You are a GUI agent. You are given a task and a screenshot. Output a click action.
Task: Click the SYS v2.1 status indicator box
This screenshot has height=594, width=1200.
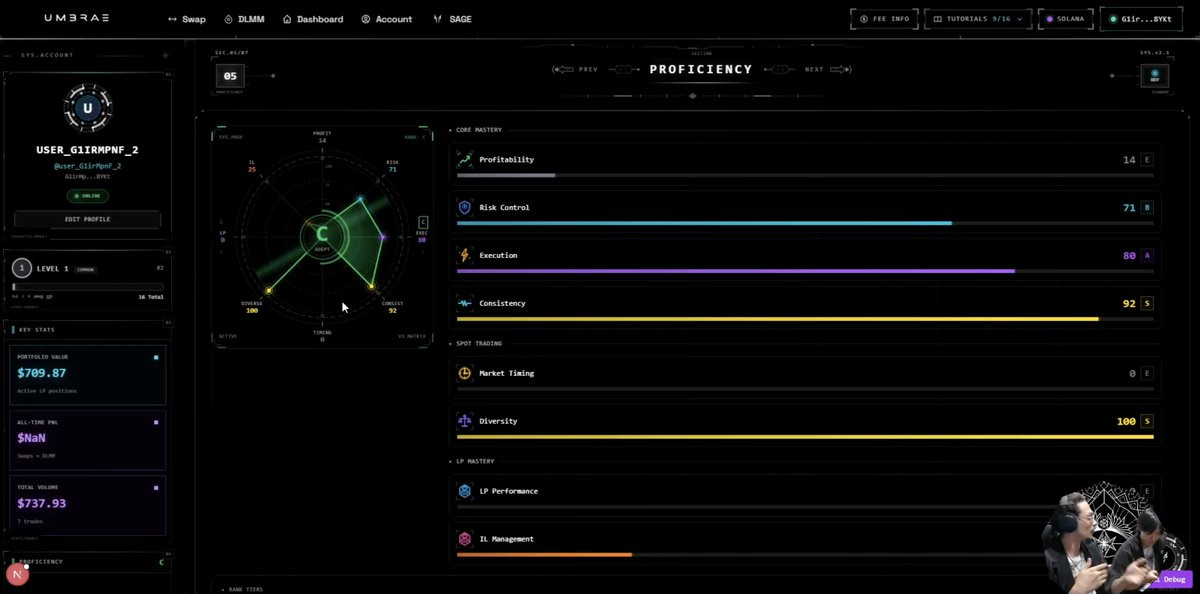pos(1155,76)
